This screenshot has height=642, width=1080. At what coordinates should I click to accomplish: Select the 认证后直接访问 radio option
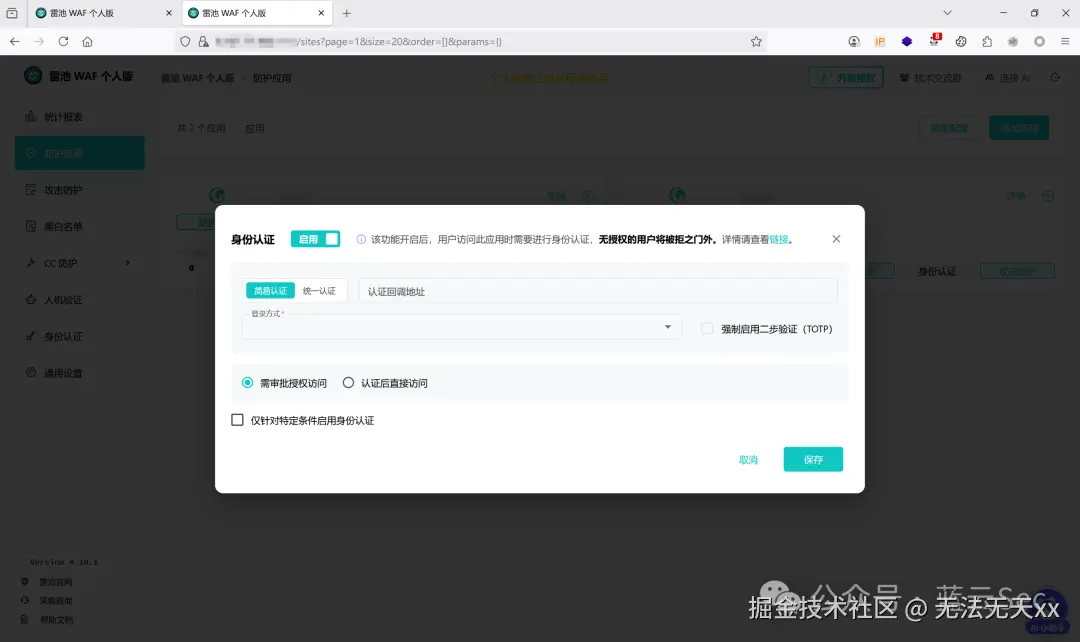(x=348, y=381)
